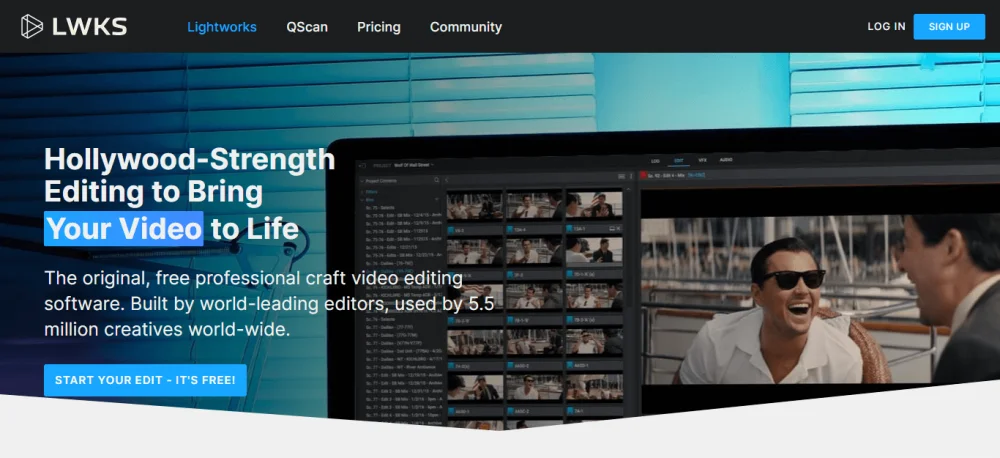The width and height of the screenshot is (1000, 458).
Task: Click the highlighted "Your Video" text
Action: [x=124, y=229]
